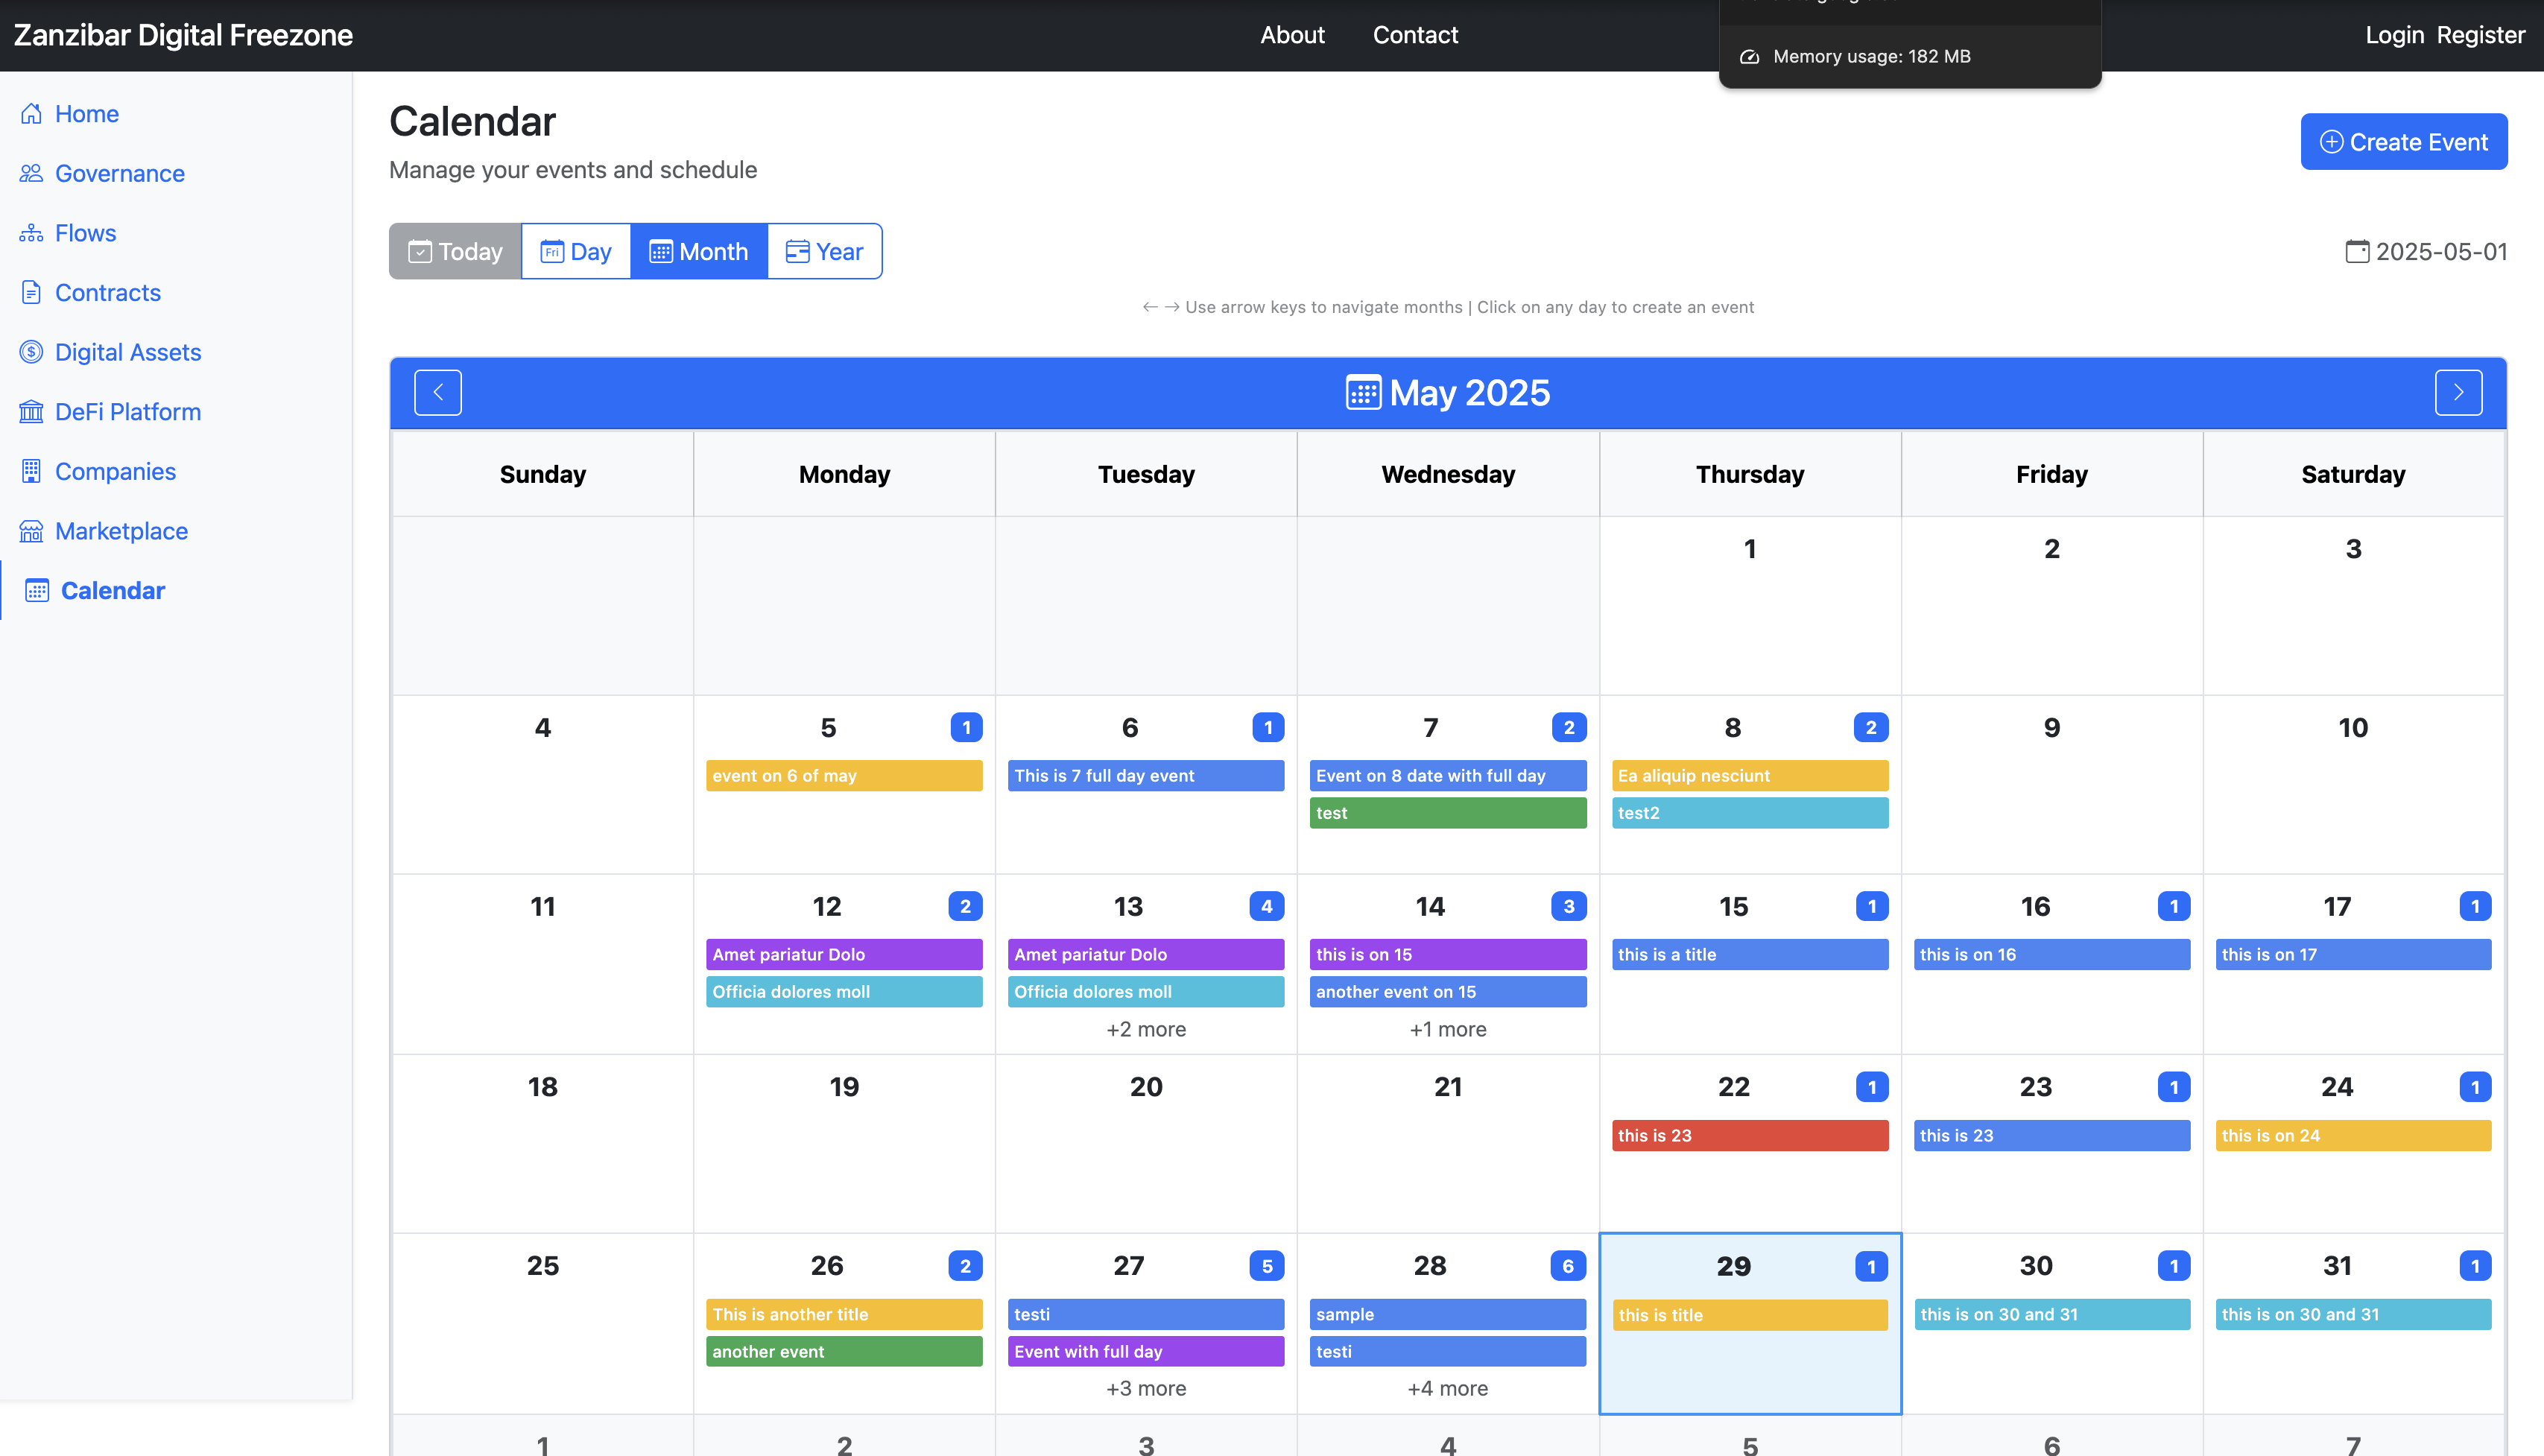Jump to Today

(455, 251)
